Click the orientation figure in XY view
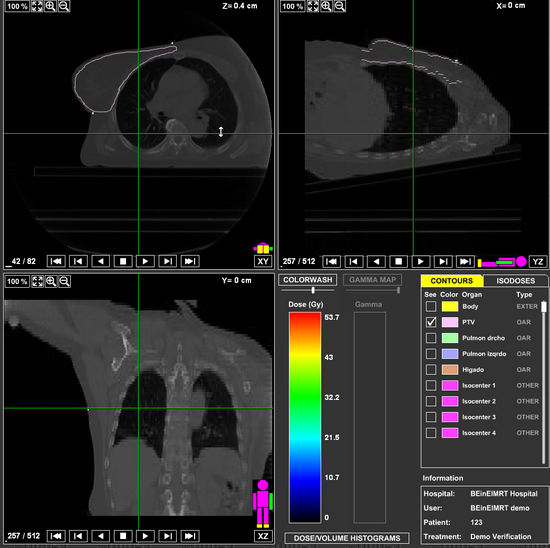Viewport: 550px width, 548px height. (263, 248)
